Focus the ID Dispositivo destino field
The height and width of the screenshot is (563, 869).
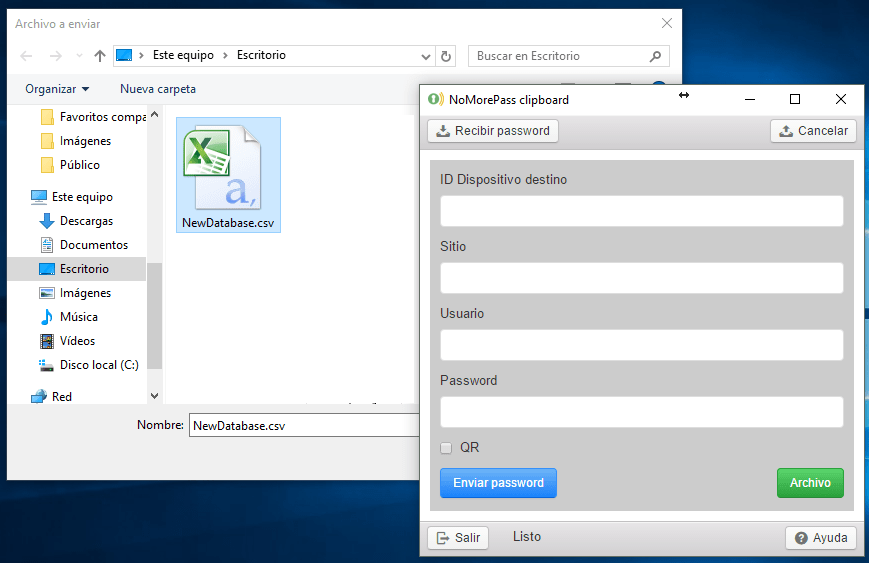tap(642, 211)
